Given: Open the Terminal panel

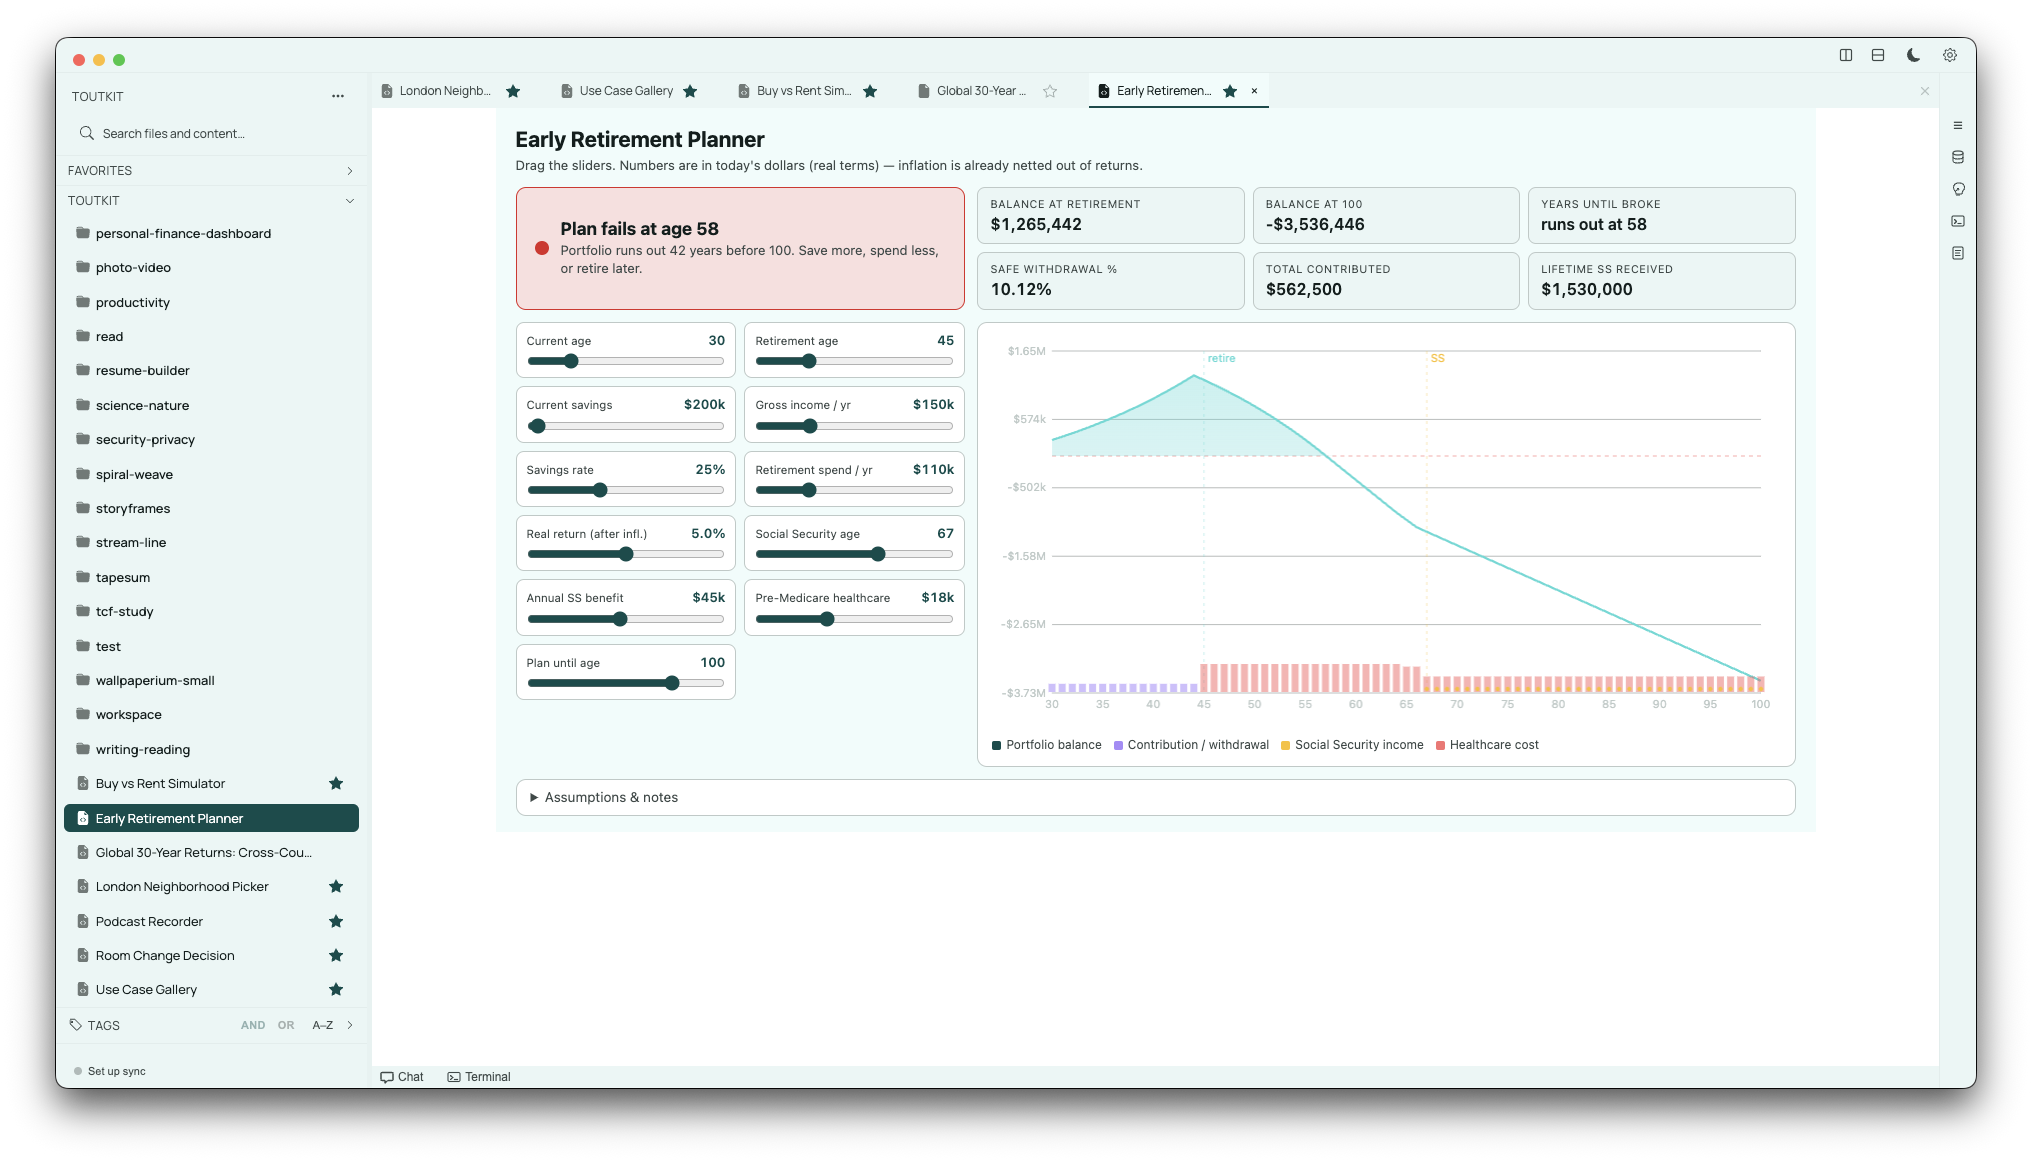Looking at the screenshot, I should [479, 1077].
